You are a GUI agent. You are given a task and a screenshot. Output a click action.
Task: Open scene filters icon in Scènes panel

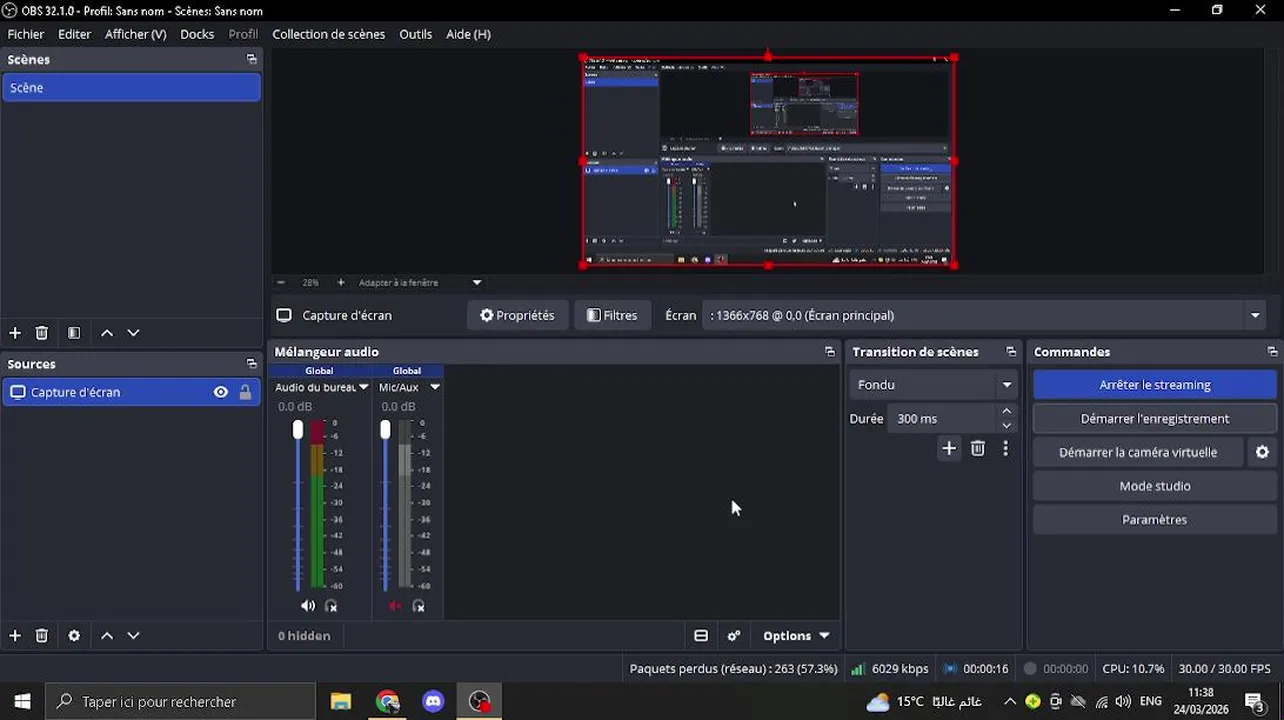[74, 333]
